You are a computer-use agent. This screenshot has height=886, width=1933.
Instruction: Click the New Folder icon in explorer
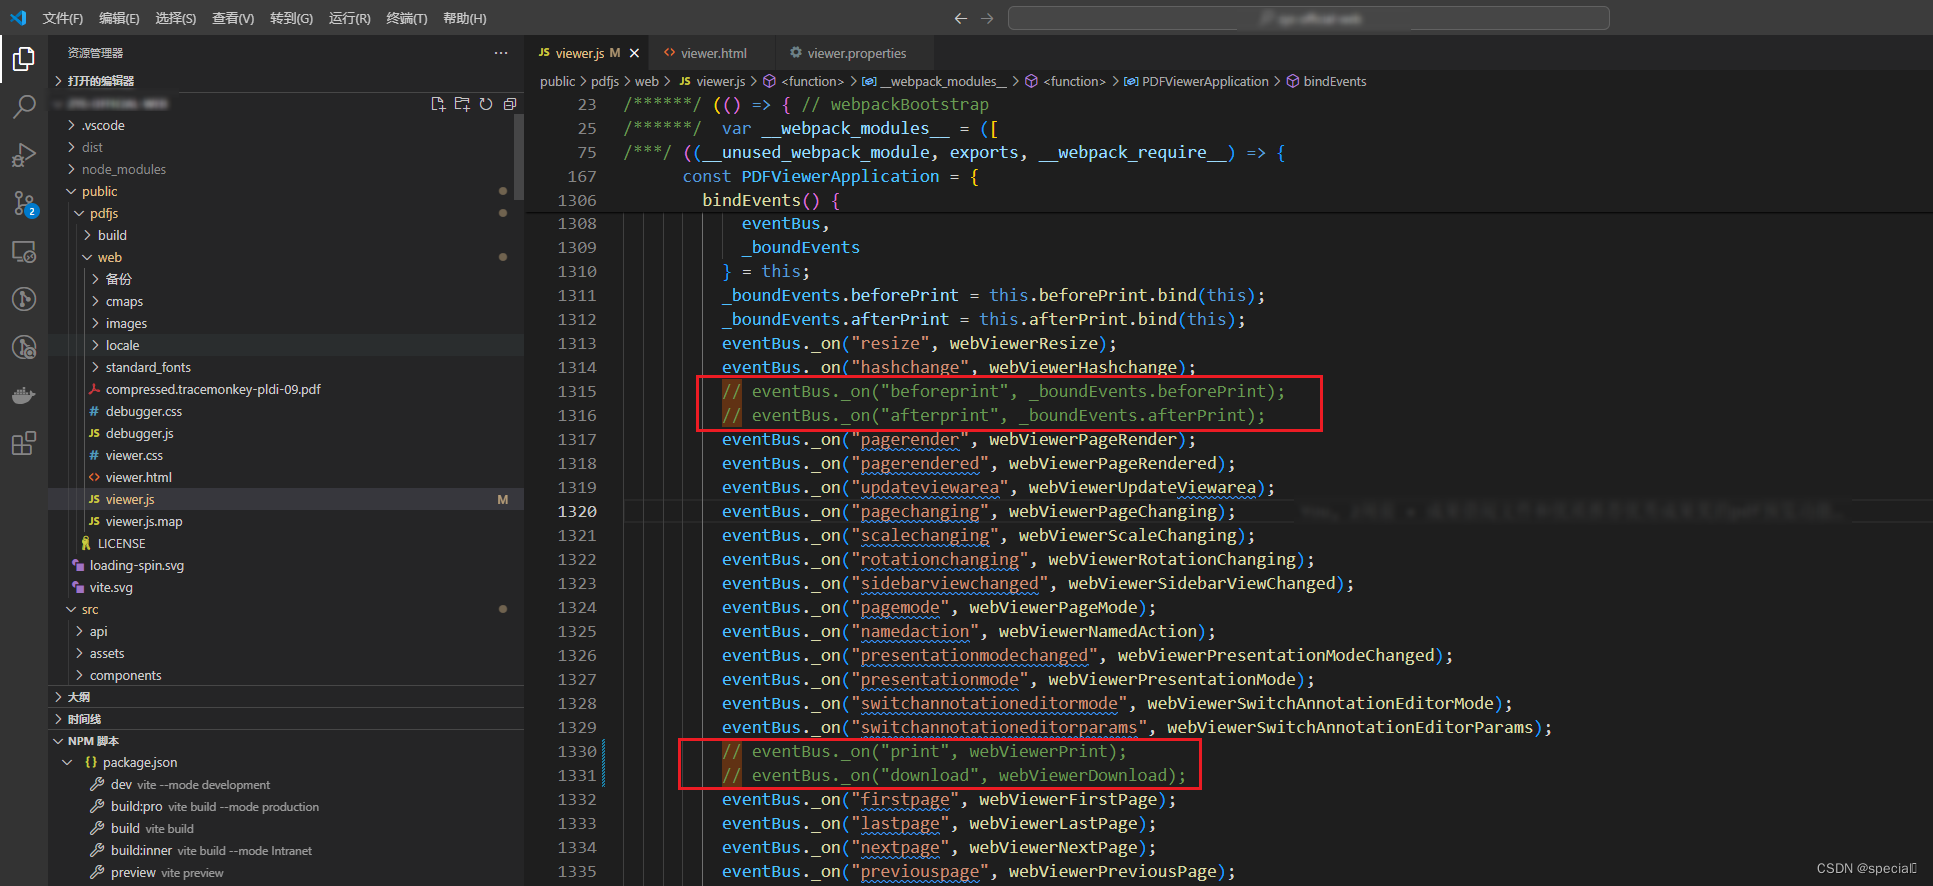click(x=462, y=104)
